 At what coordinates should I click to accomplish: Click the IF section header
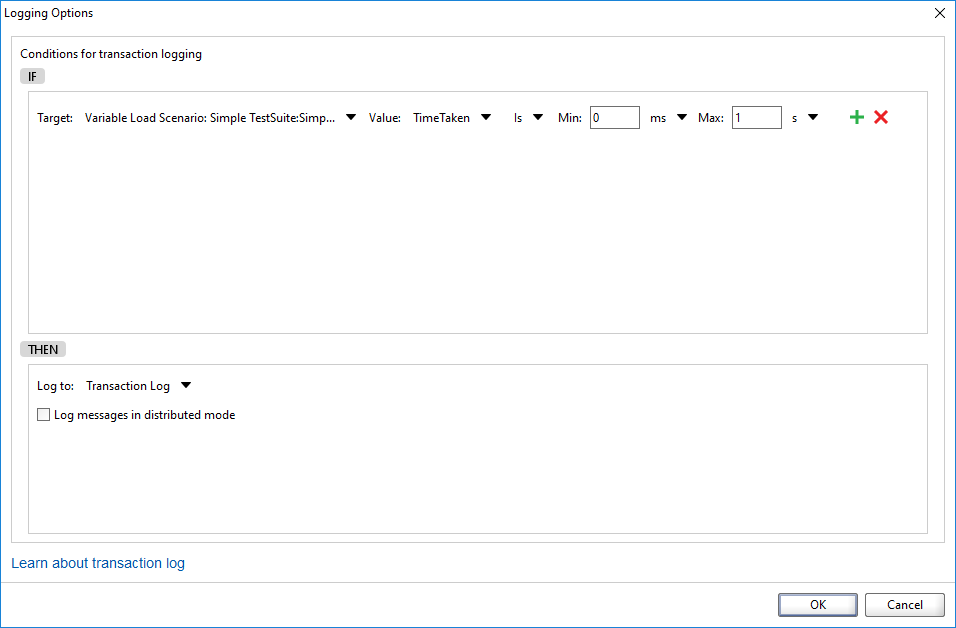31,76
